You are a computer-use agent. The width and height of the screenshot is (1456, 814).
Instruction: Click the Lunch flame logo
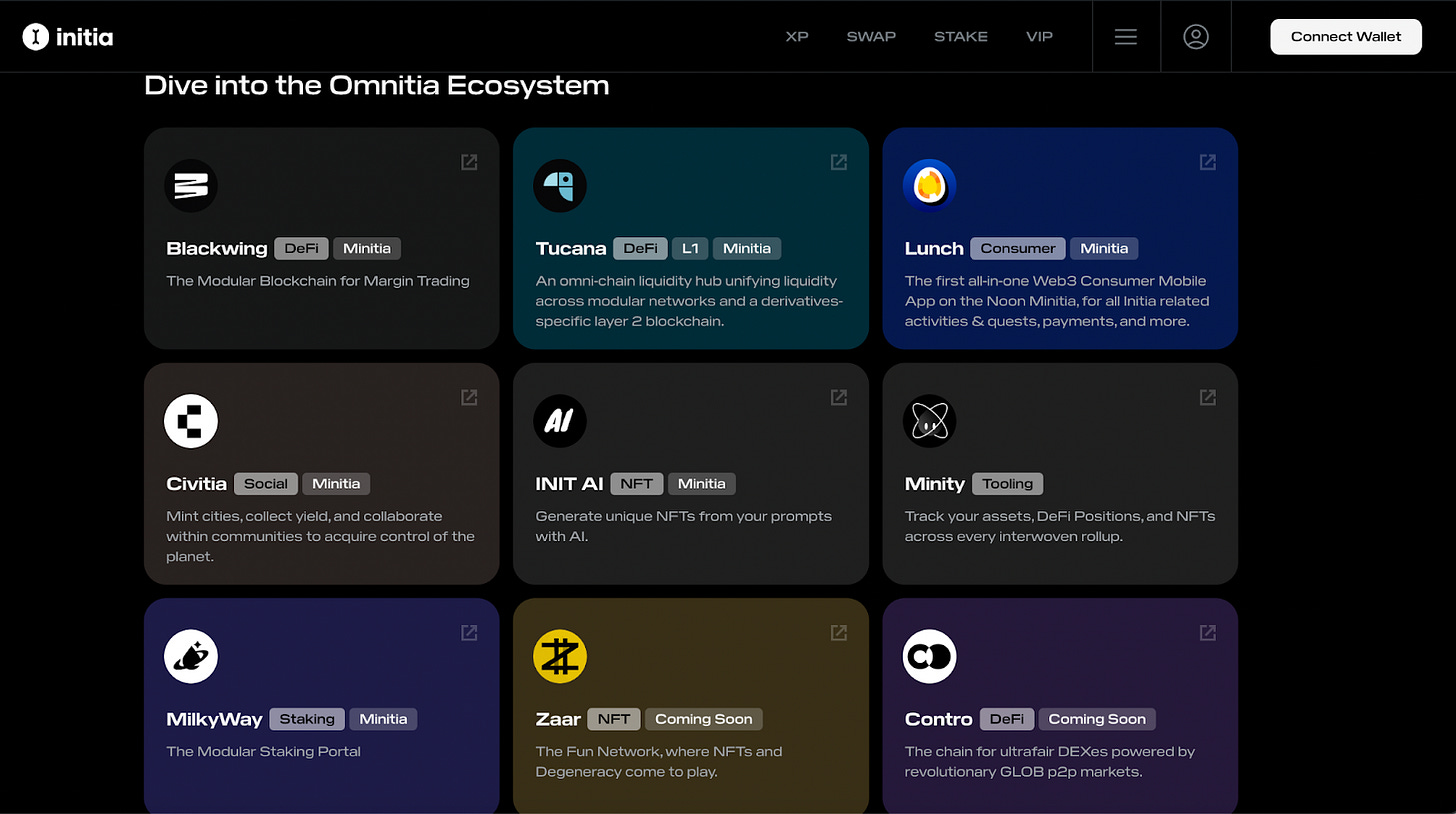930,186
